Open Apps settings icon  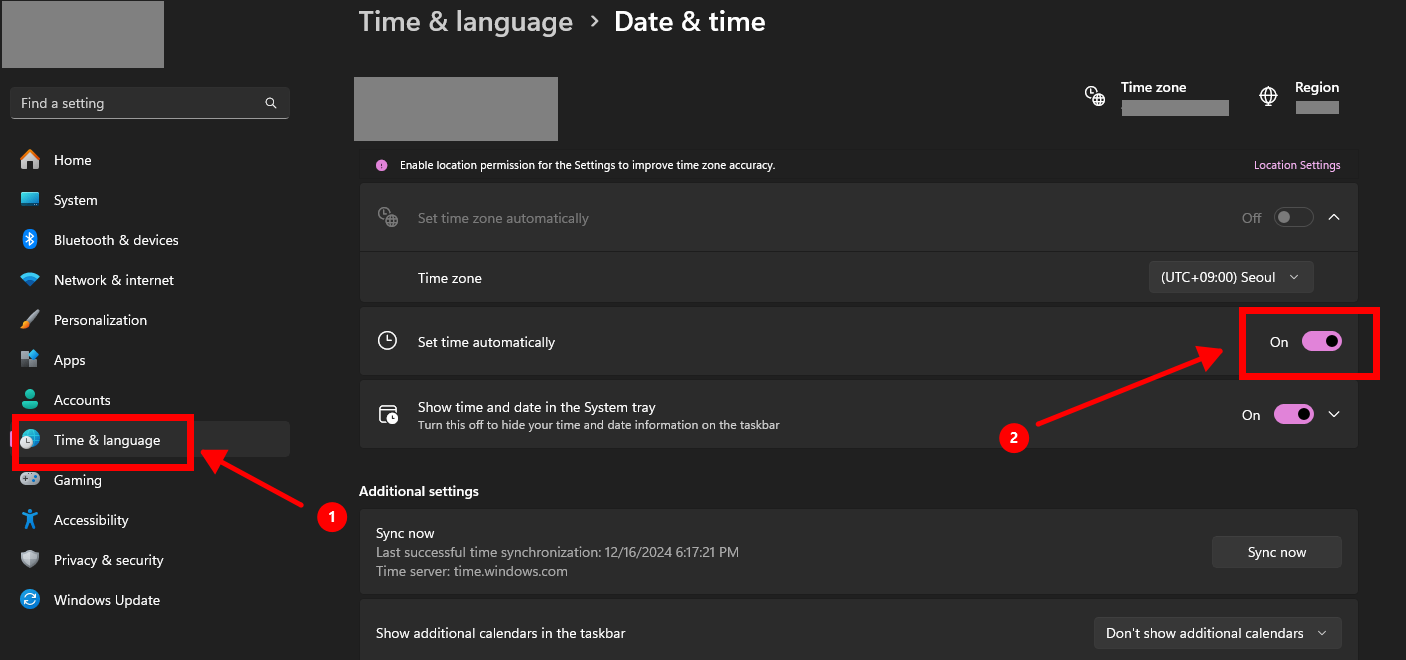click(x=30, y=360)
